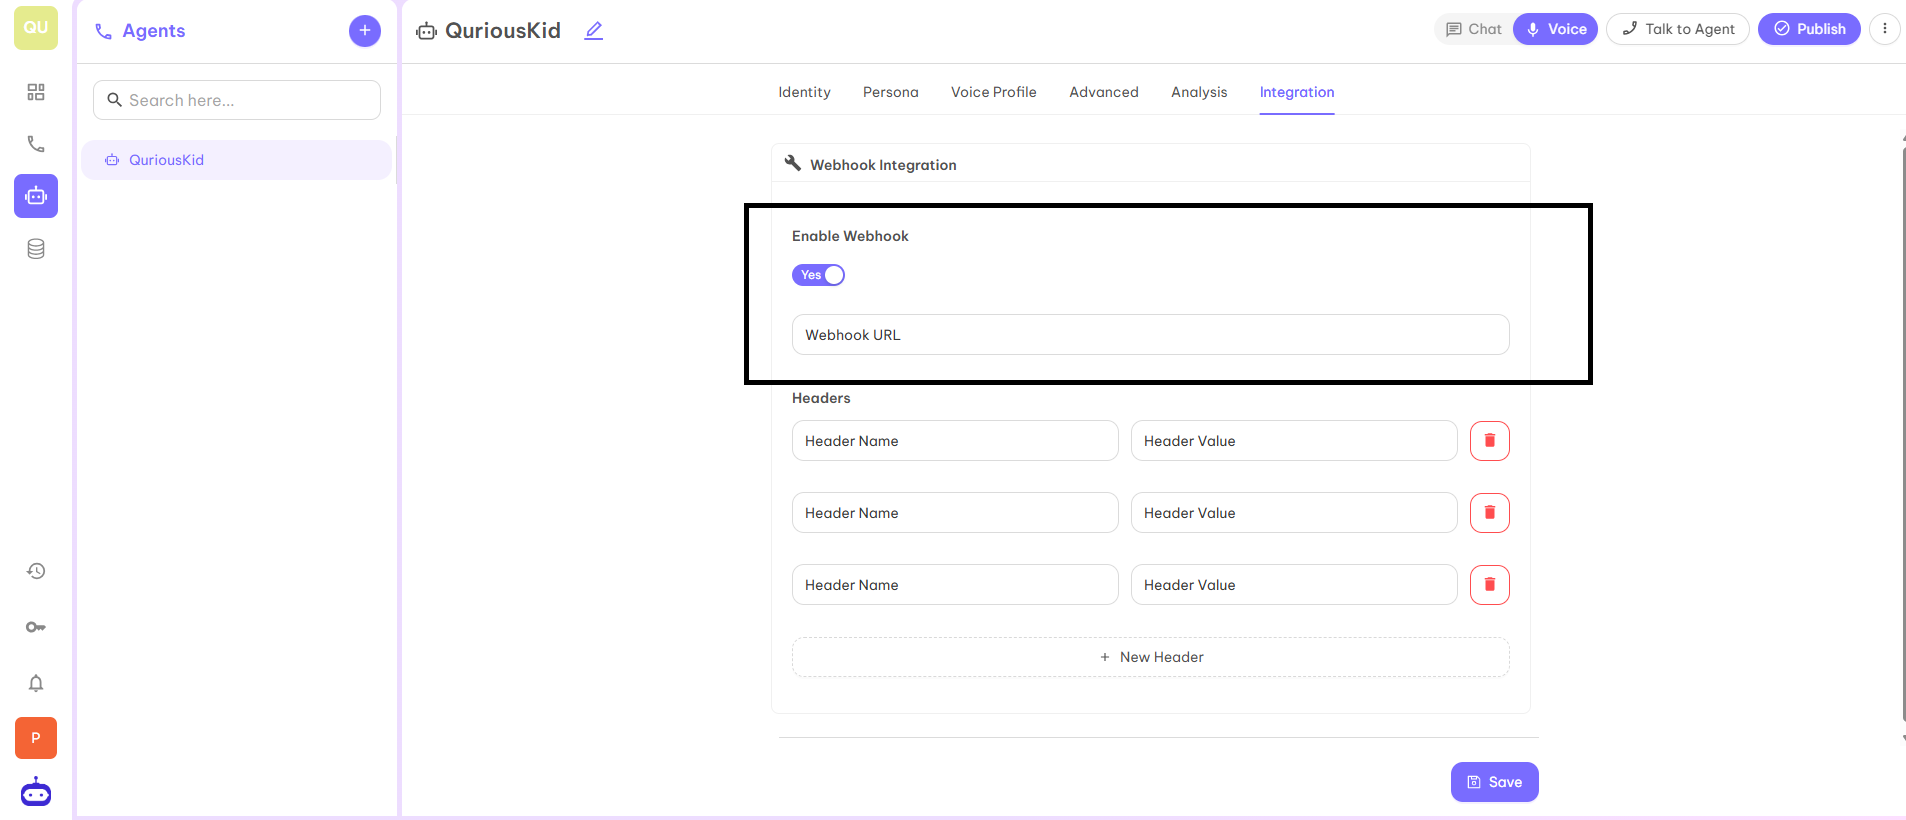Viewport: 1906px width, 820px height.
Task: Open the Voice Profile tab
Action: tap(994, 92)
